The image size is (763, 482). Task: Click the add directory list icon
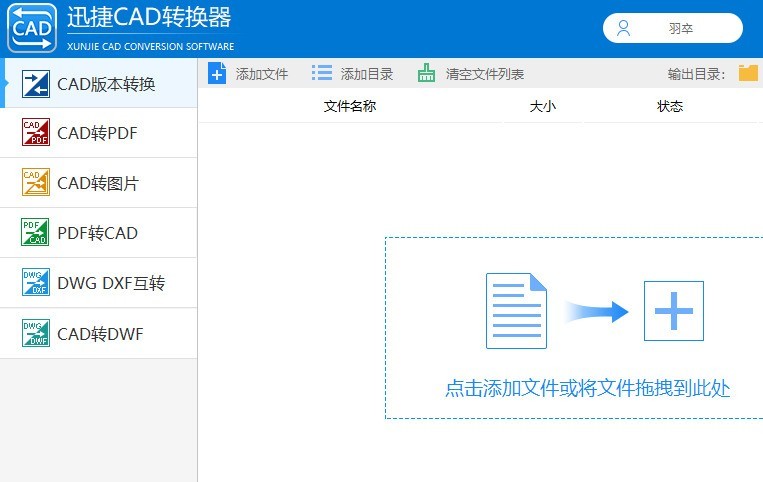[322, 73]
